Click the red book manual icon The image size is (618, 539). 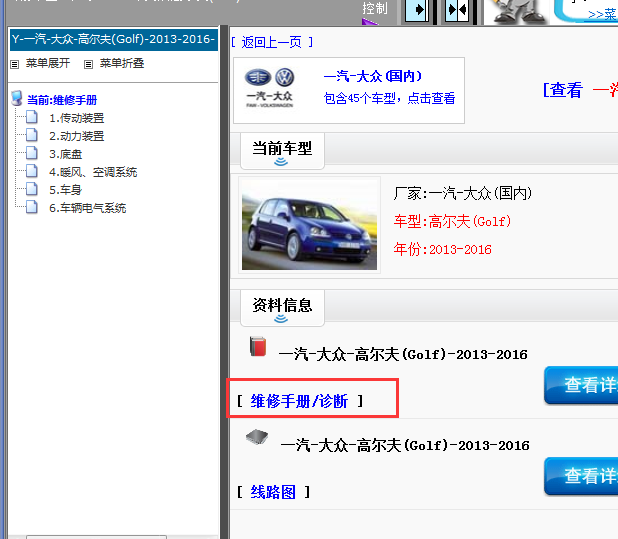point(258,347)
